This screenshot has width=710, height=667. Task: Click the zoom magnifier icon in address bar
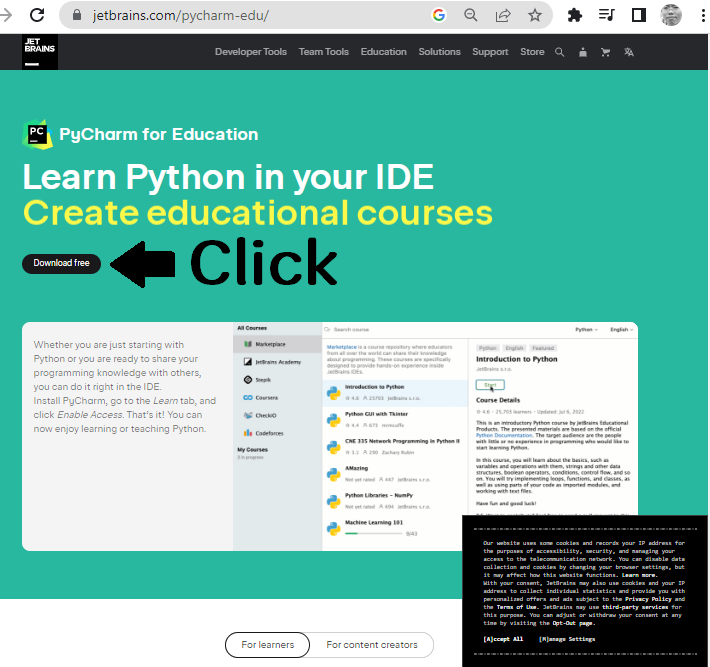tap(471, 15)
